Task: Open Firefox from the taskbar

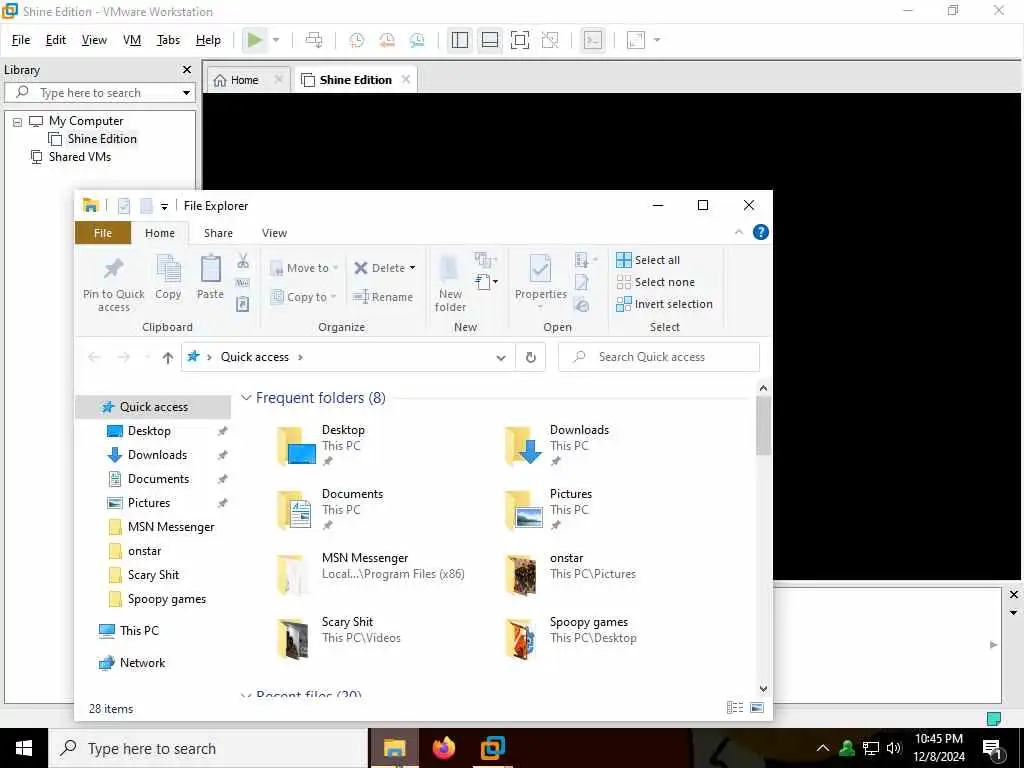Action: 444,748
